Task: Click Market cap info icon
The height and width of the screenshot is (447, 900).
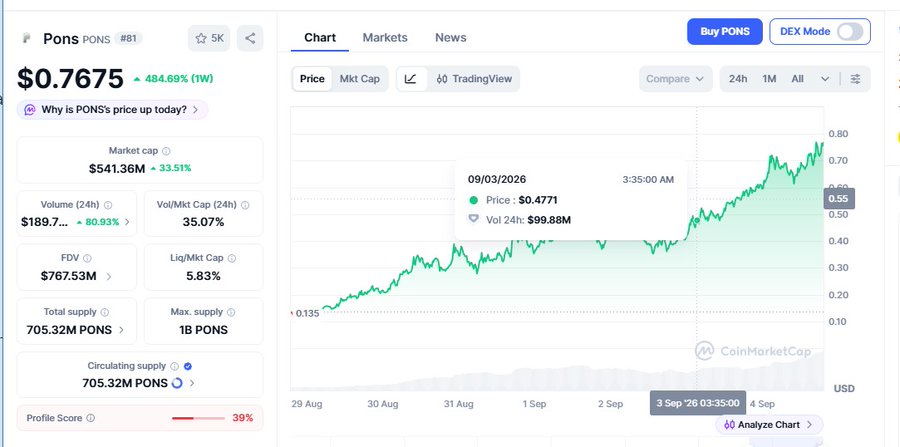Action: click(166, 151)
